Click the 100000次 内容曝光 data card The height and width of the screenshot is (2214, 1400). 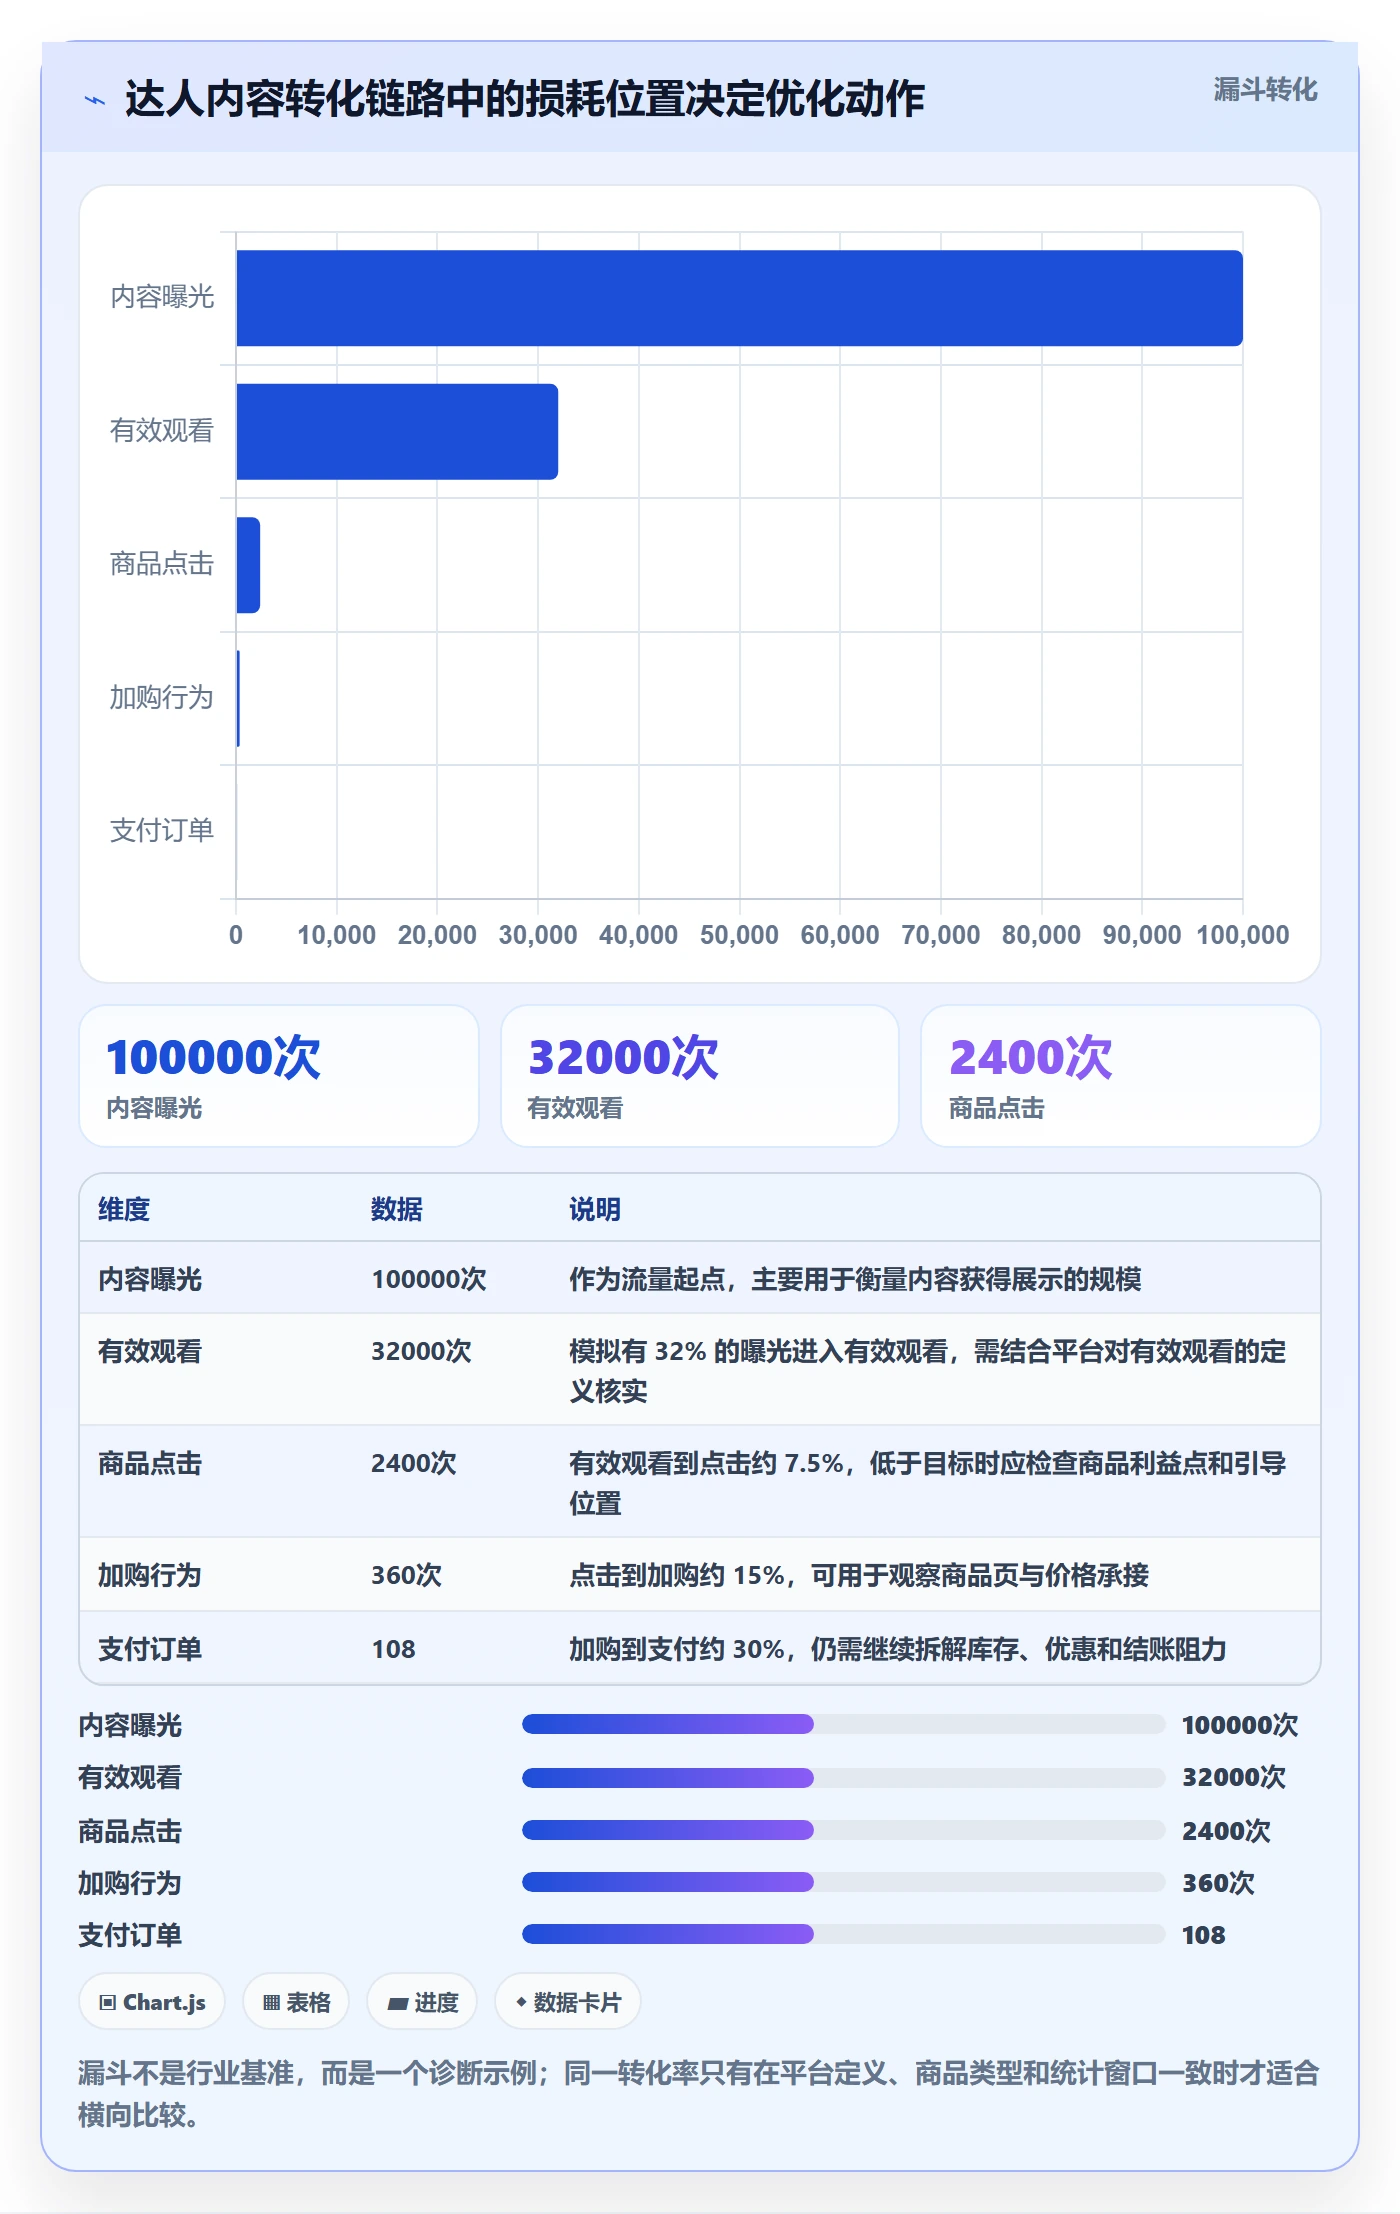click(279, 1076)
